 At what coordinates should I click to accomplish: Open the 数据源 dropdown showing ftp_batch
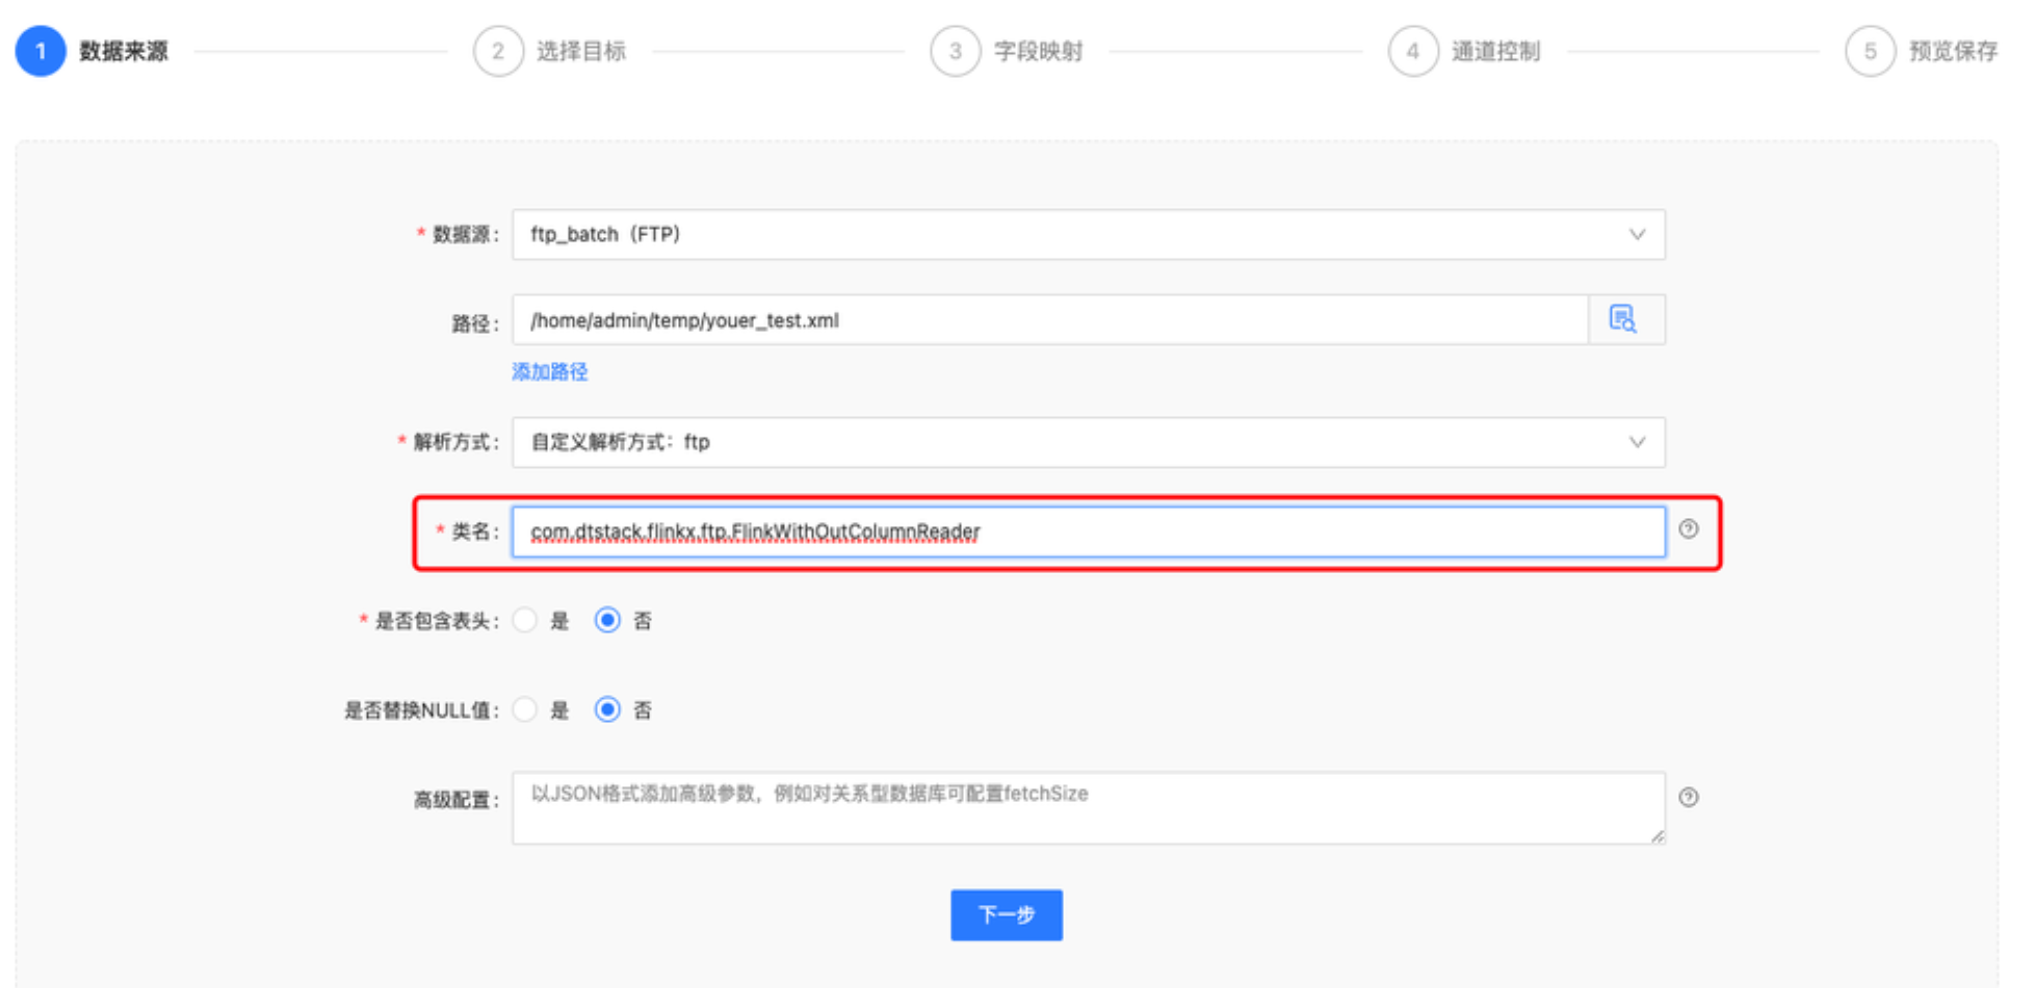[x=1088, y=235]
